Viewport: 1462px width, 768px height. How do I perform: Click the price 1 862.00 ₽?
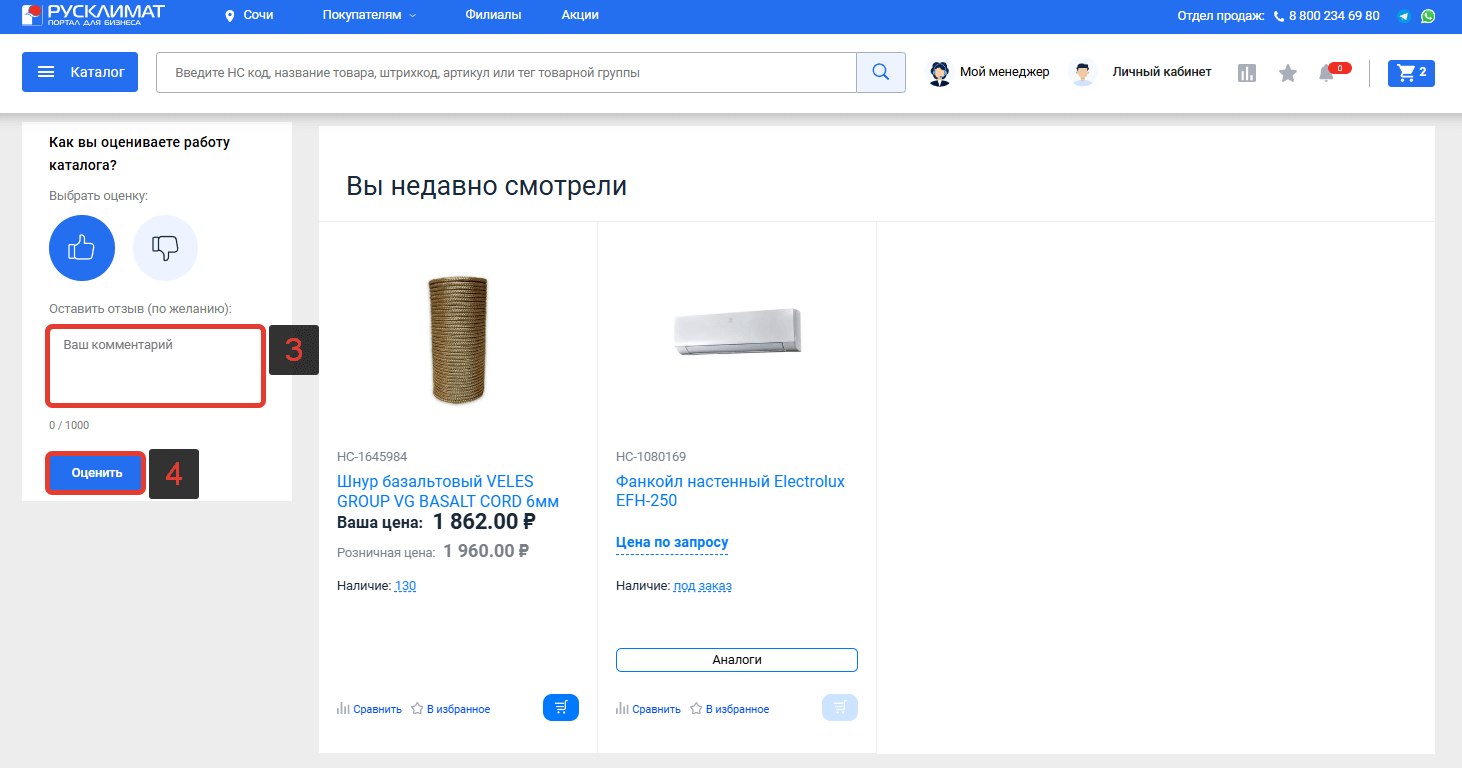(x=484, y=521)
